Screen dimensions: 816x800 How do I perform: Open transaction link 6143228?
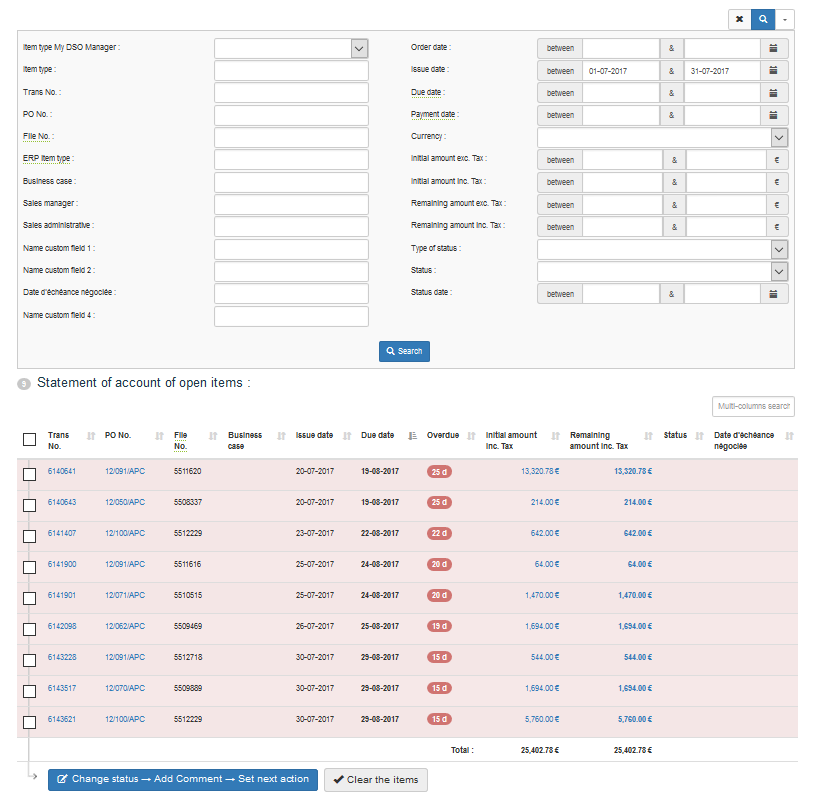pyautogui.click(x=62, y=657)
